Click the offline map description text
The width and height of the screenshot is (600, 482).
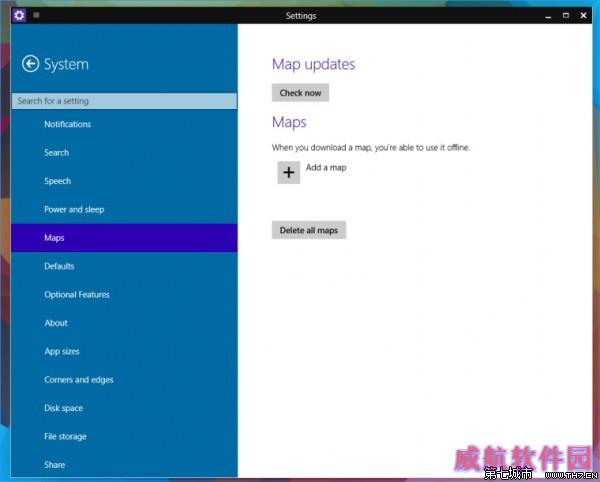coord(371,147)
